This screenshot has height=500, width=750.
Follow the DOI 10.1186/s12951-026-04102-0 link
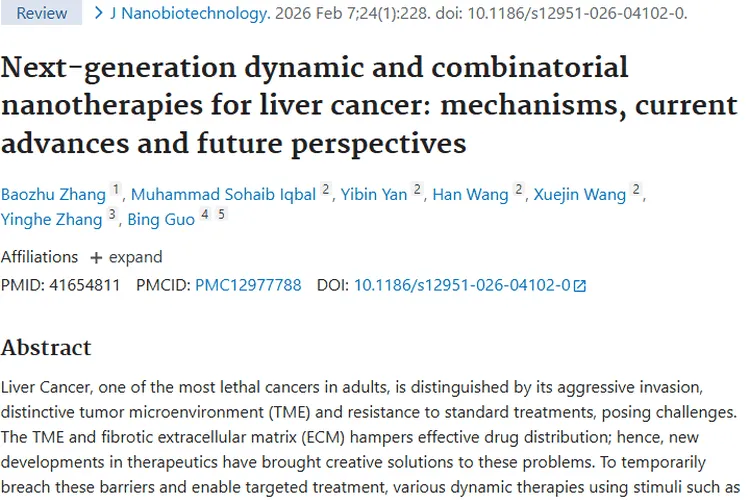tap(462, 285)
